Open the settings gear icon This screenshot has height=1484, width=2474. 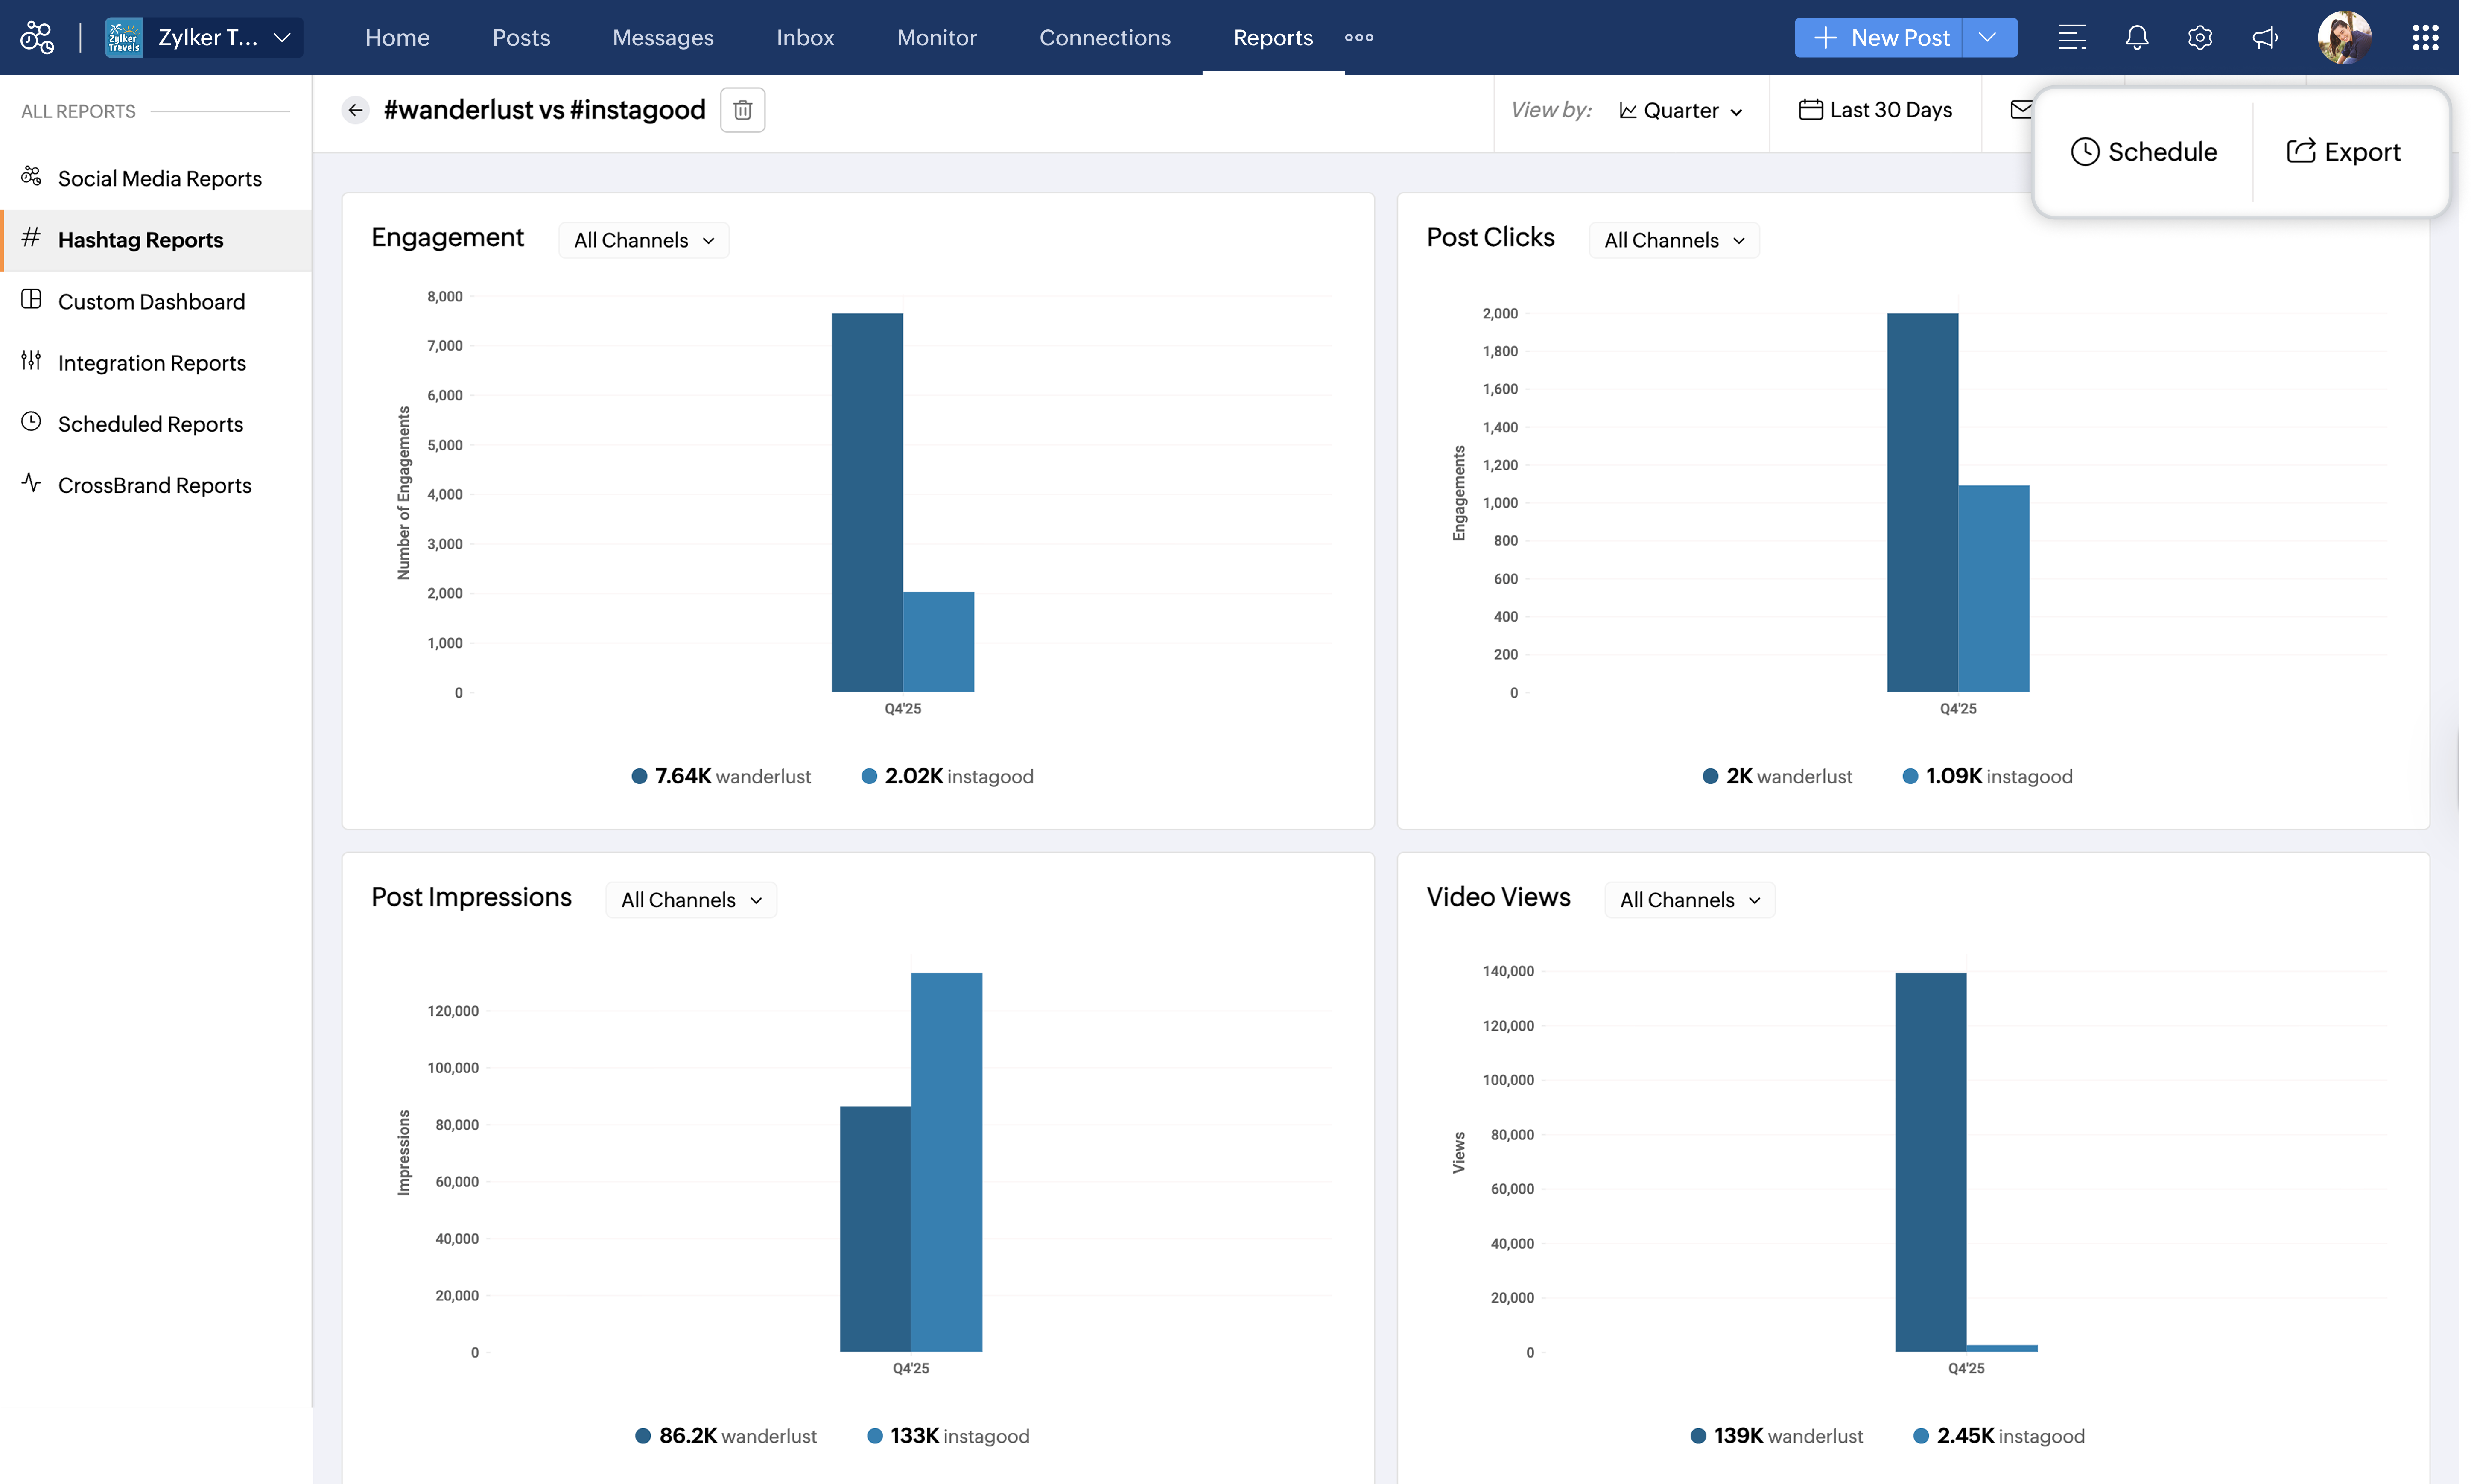pyautogui.click(x=2199, y=38)
